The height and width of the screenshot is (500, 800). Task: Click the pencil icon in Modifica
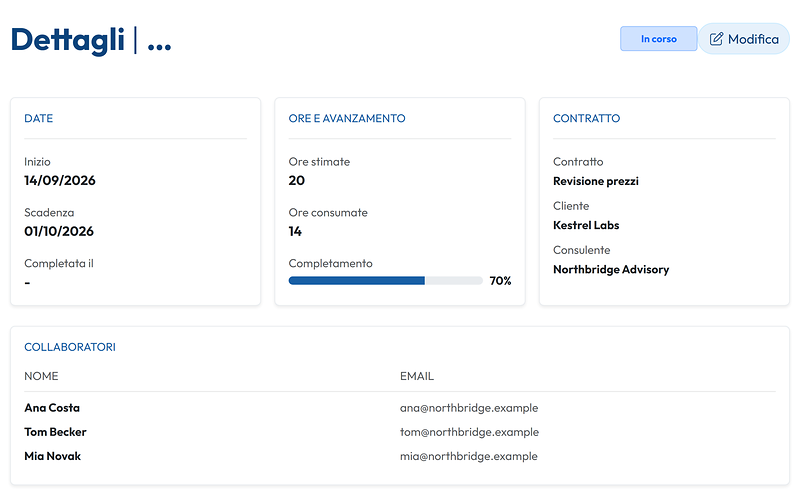coord(716,39)
